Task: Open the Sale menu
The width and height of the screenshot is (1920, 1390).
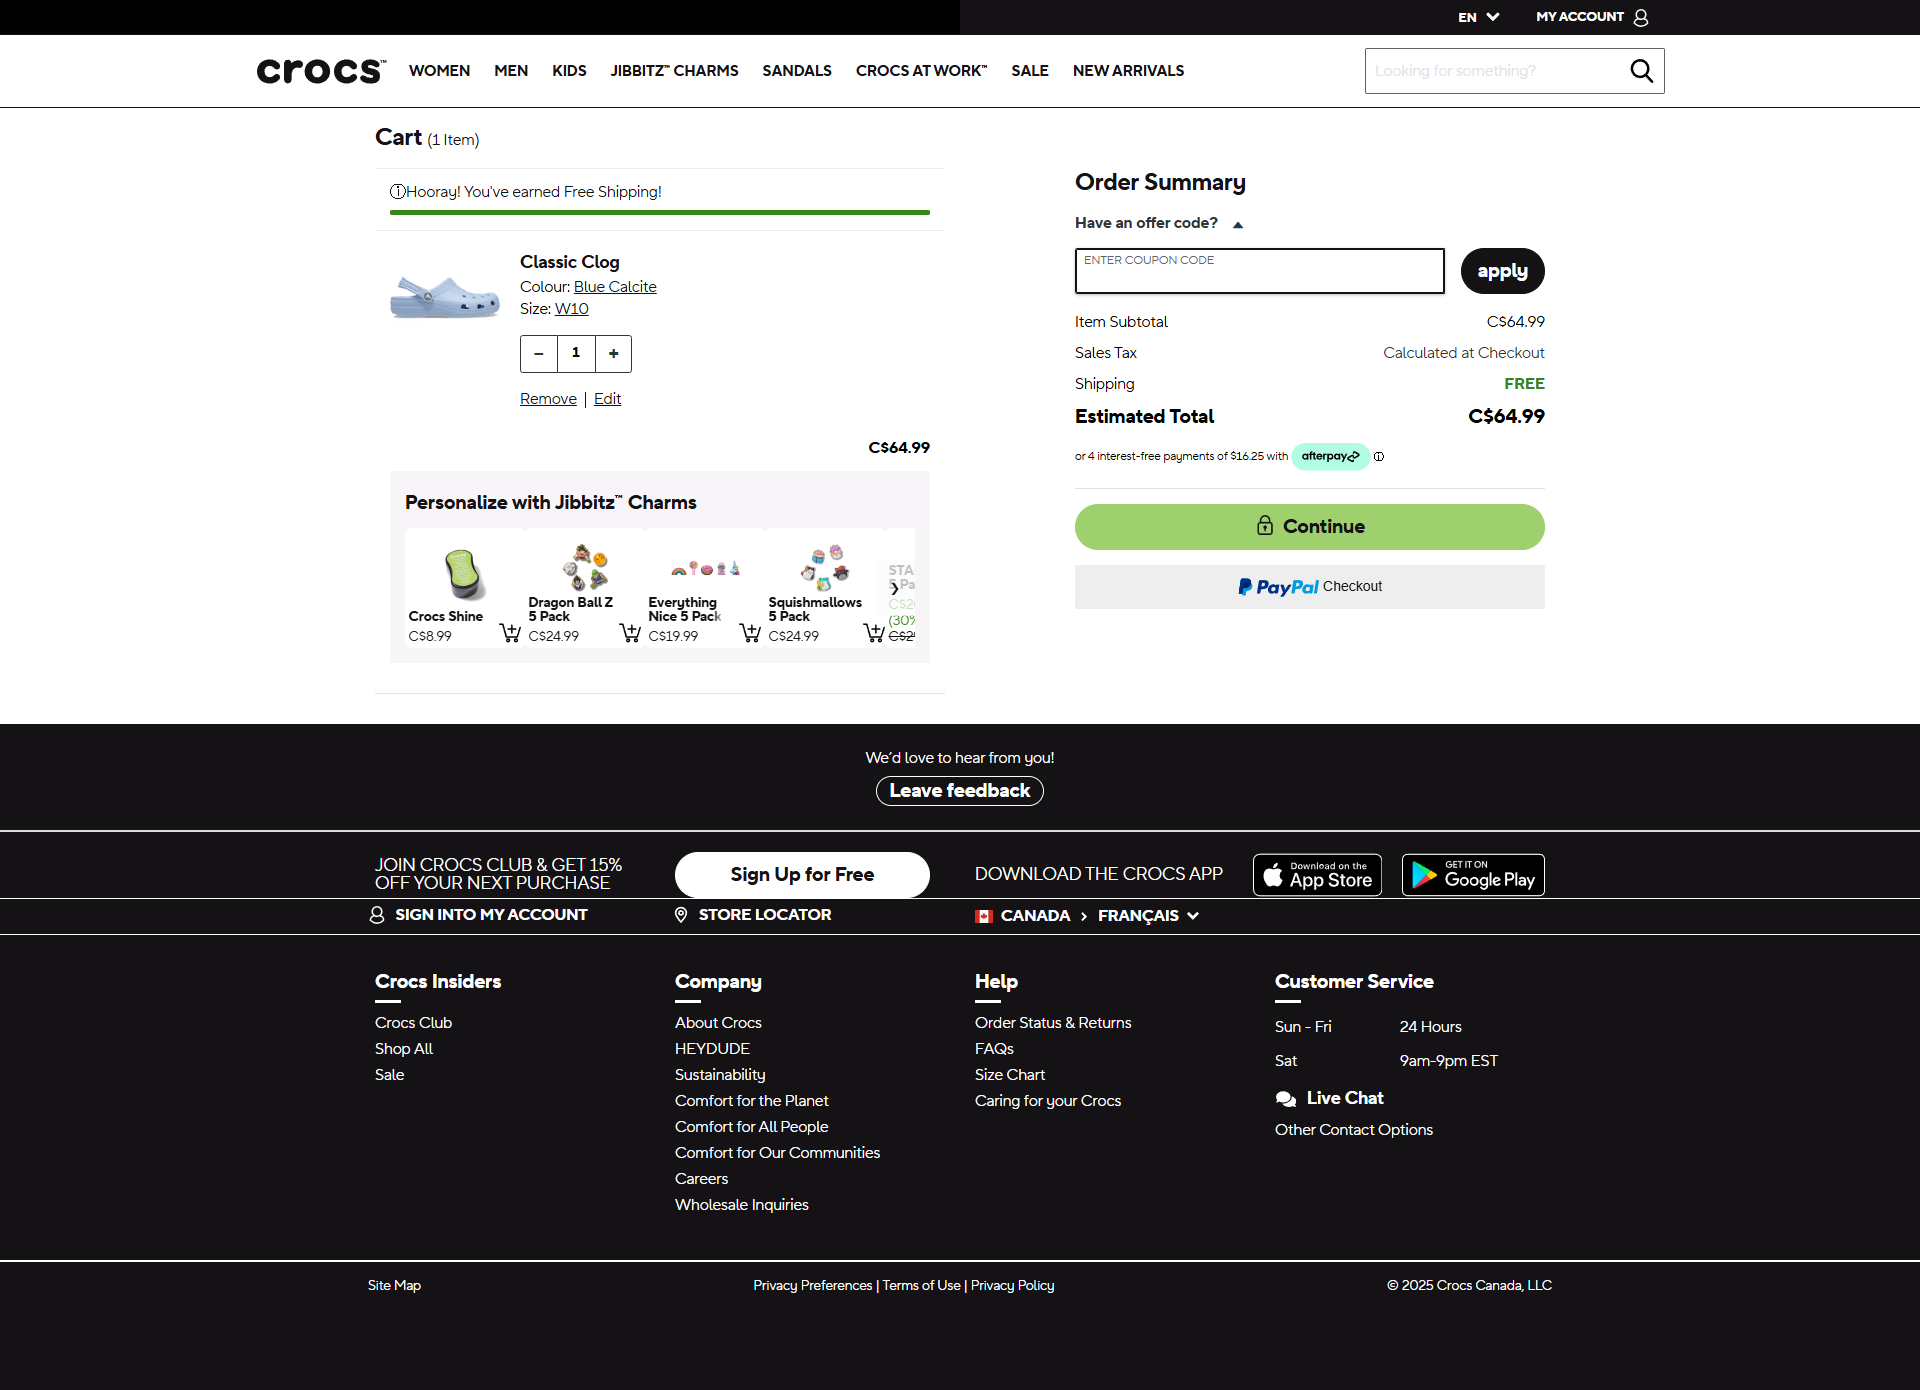Action: pyautogui.click(x=1029, y=71)
